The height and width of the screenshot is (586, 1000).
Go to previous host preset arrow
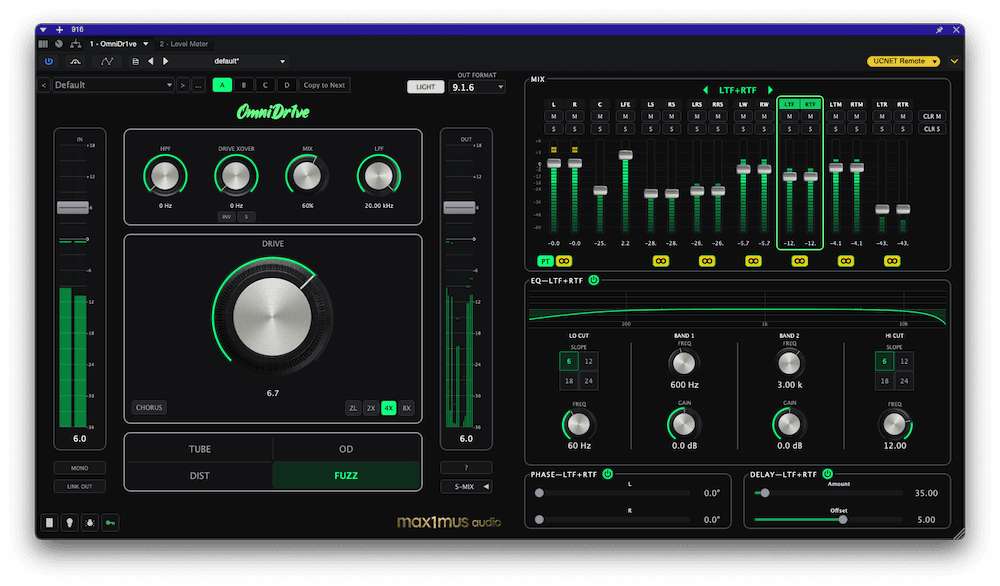pyautogui.click(x=151, y=61)
